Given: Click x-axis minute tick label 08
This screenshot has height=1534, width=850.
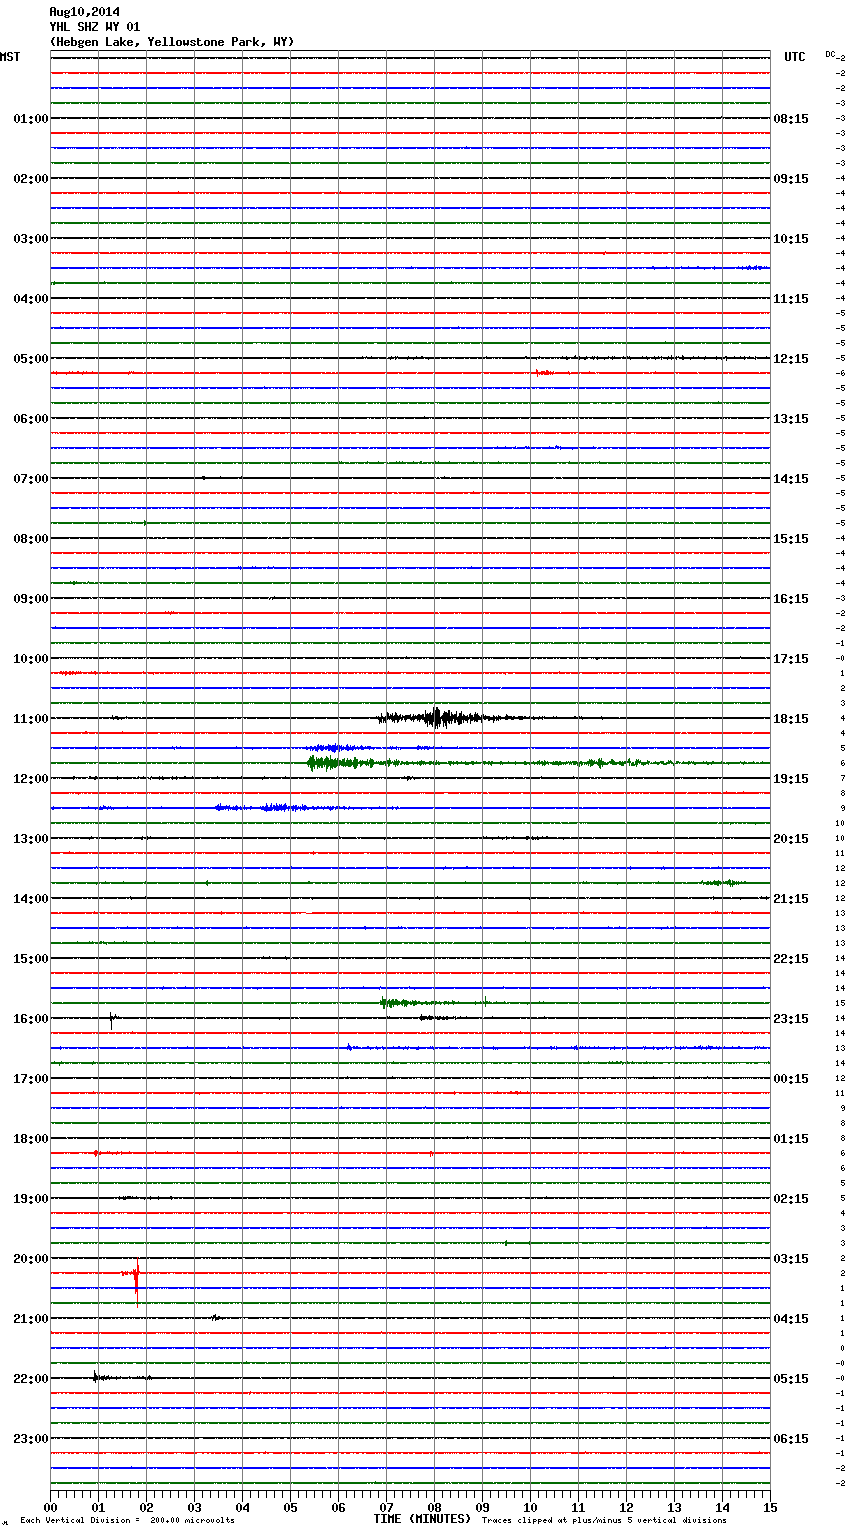Looking at the screenshot, I should coord(434,1508).
